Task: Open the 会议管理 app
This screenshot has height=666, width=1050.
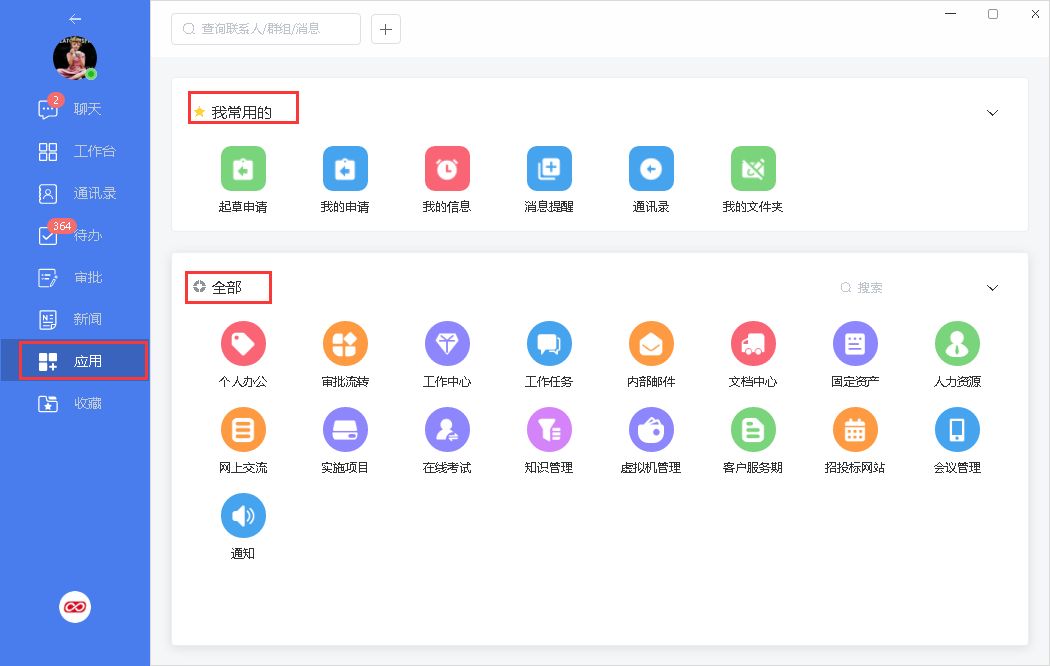Action: pyautogui.click(x=957, y=430)
